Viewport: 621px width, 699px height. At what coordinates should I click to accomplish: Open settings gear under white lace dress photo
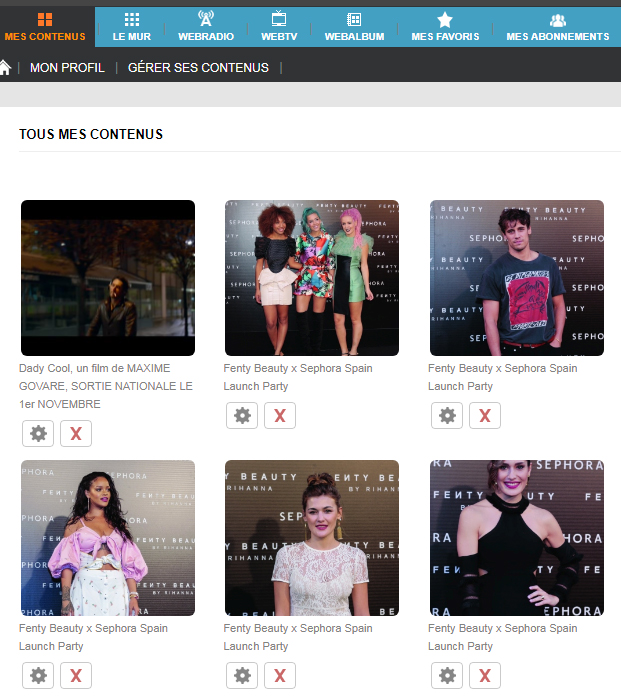tap(242, 675)
